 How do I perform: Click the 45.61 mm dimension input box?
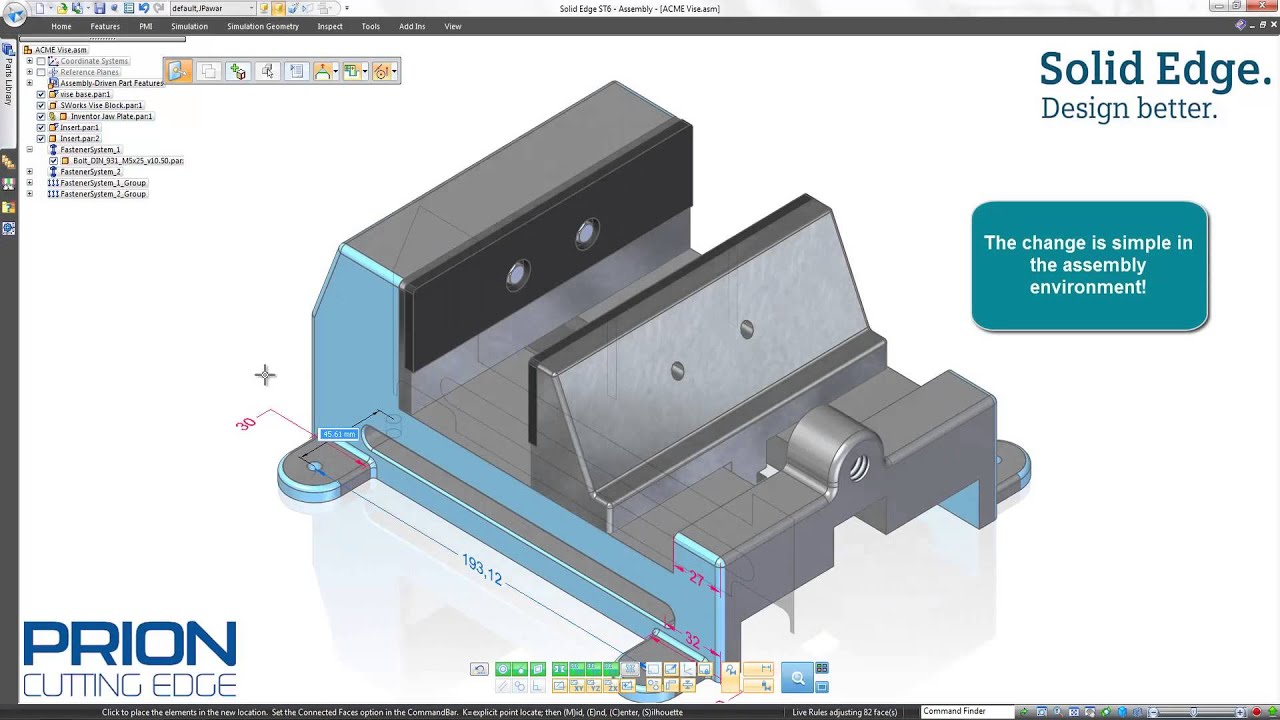point(338,434)
